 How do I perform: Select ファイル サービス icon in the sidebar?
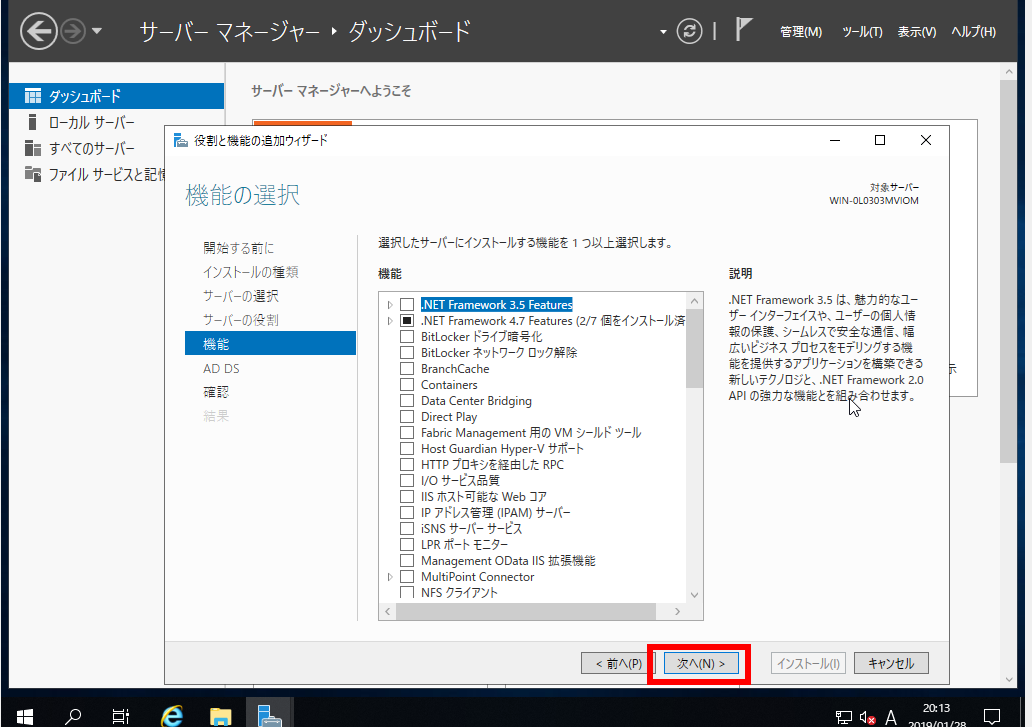point(33,174)
